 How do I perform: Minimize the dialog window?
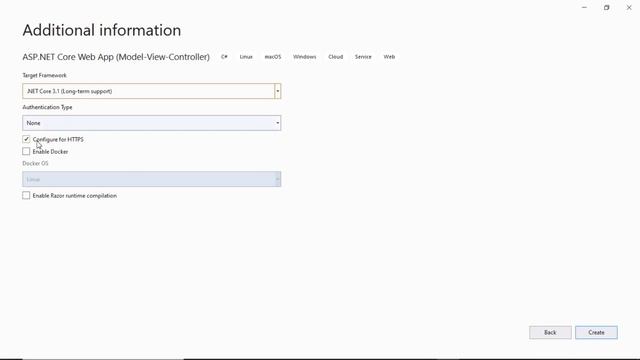(x=584, y=7)
